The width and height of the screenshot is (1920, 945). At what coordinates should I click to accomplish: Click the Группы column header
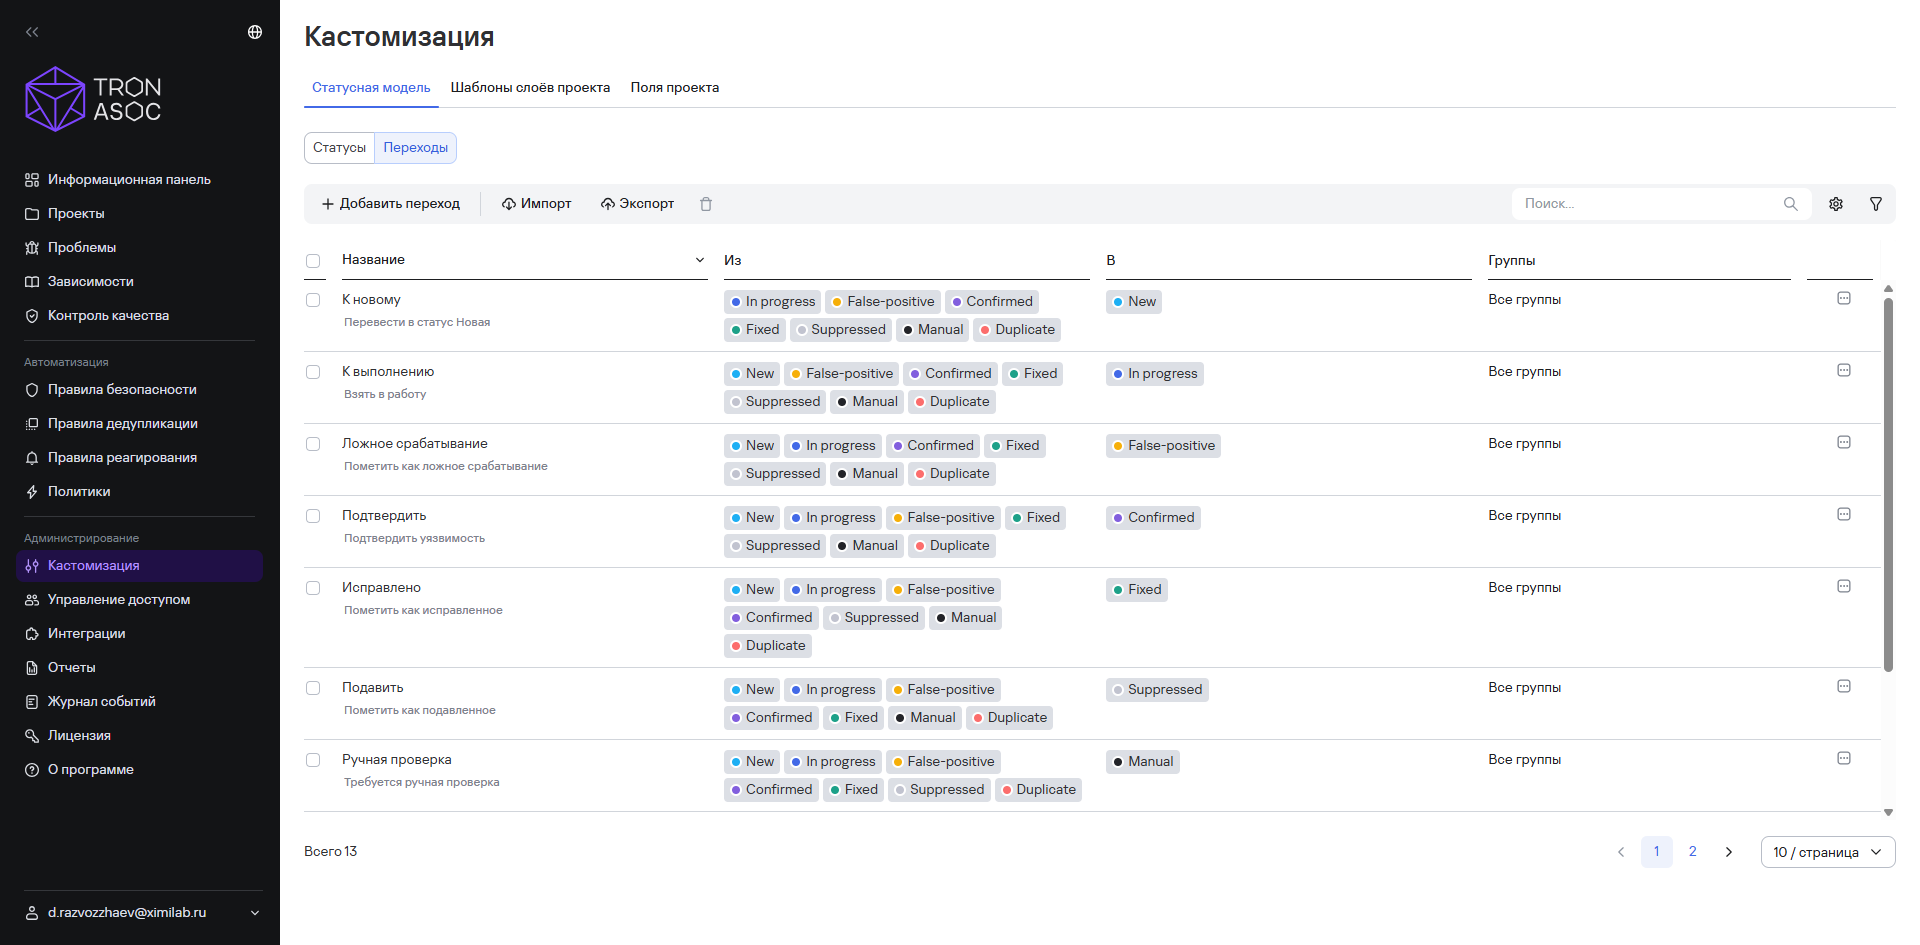1511,260
